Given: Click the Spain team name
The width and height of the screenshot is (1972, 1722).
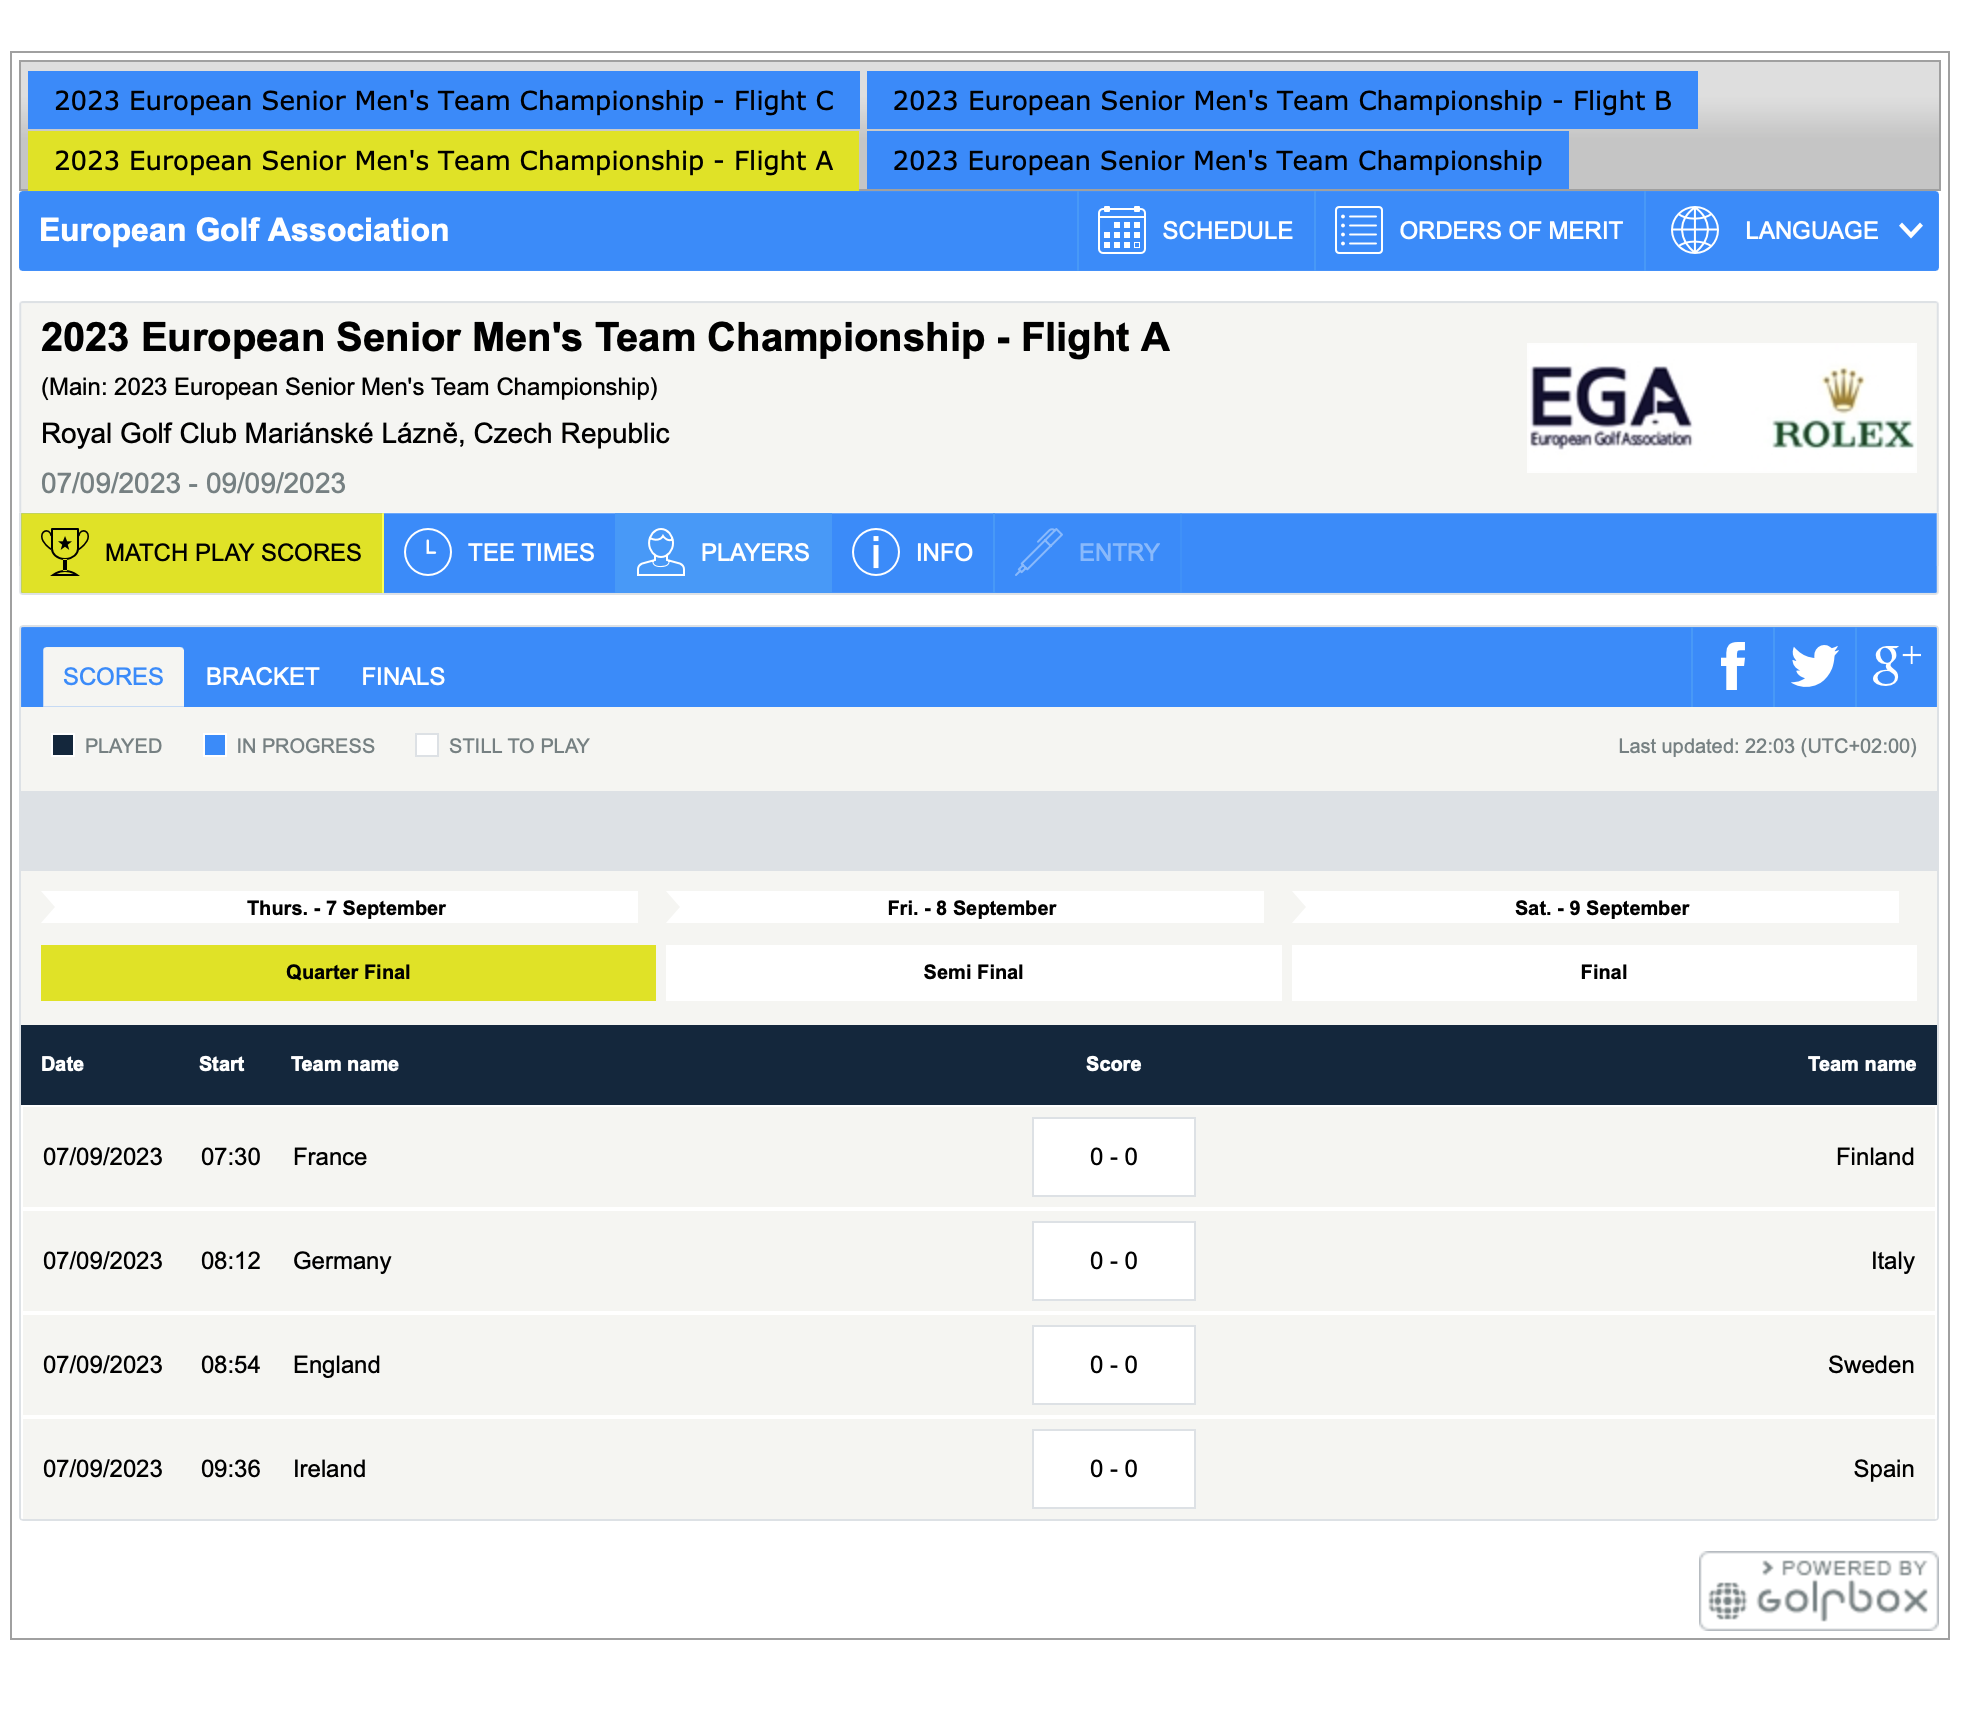Looking at the screenshot, I should click(1884, 1469).
